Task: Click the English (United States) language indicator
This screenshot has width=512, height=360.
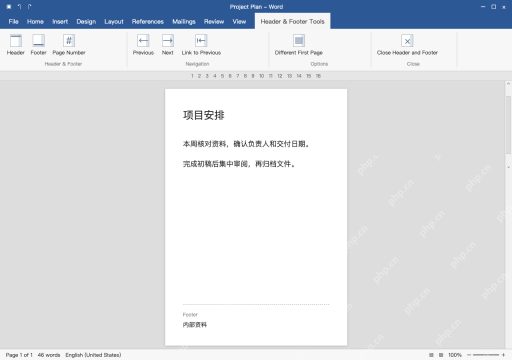Action: tap(93, 355)
